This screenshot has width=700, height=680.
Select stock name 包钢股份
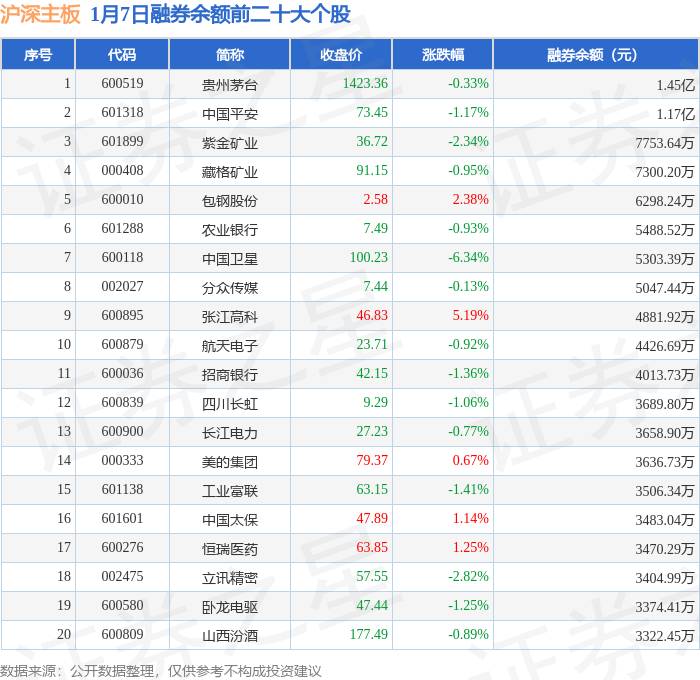pyautogui.click(x=229, y=200)
